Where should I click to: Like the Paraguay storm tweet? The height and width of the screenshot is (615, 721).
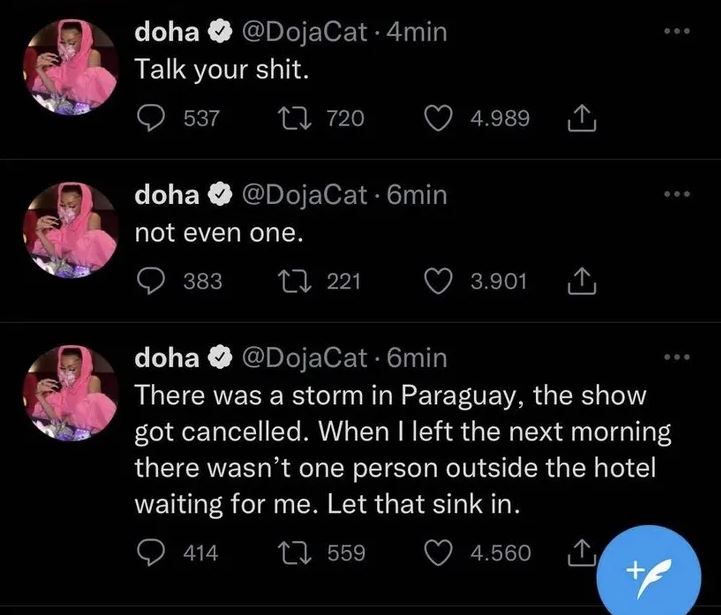(441, 552)
